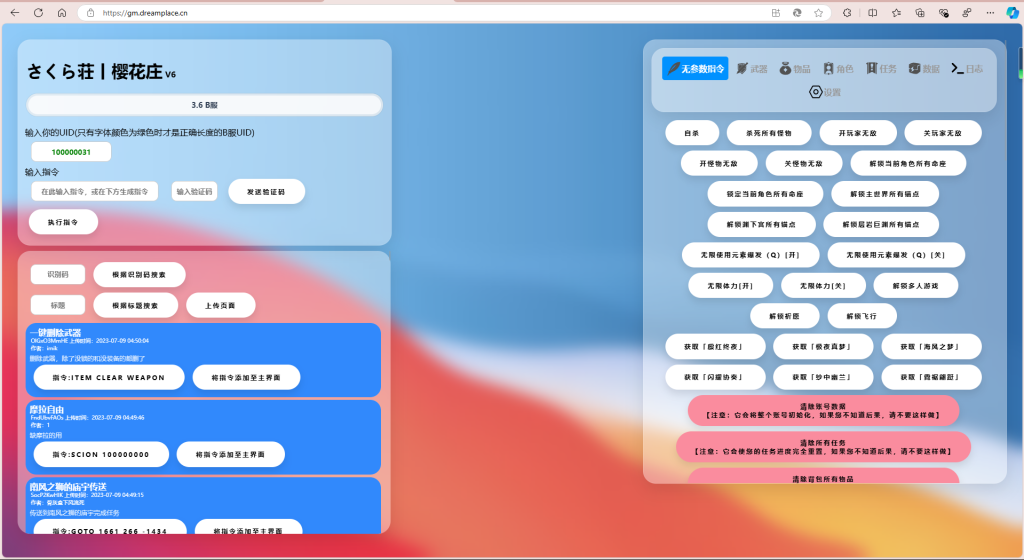
Task: Click the 无限体力[开] button
Action: point(731,286)
